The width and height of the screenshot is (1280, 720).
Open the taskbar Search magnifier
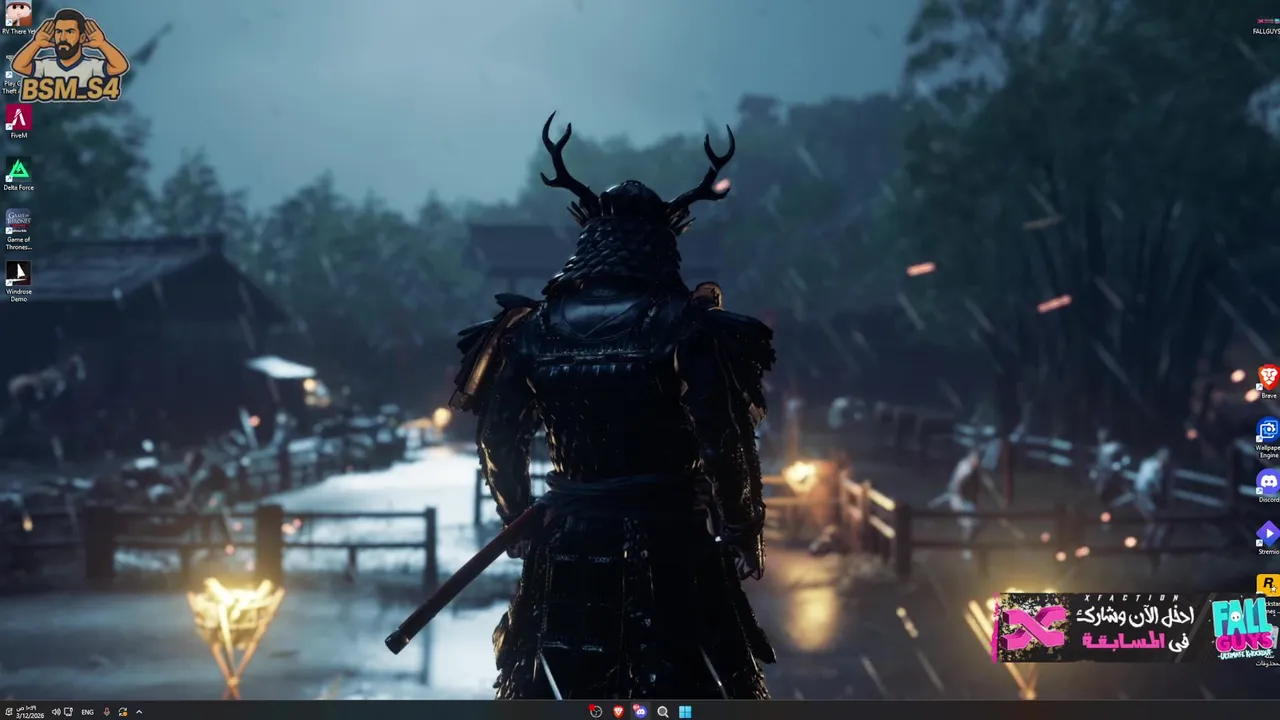point(663,711)
